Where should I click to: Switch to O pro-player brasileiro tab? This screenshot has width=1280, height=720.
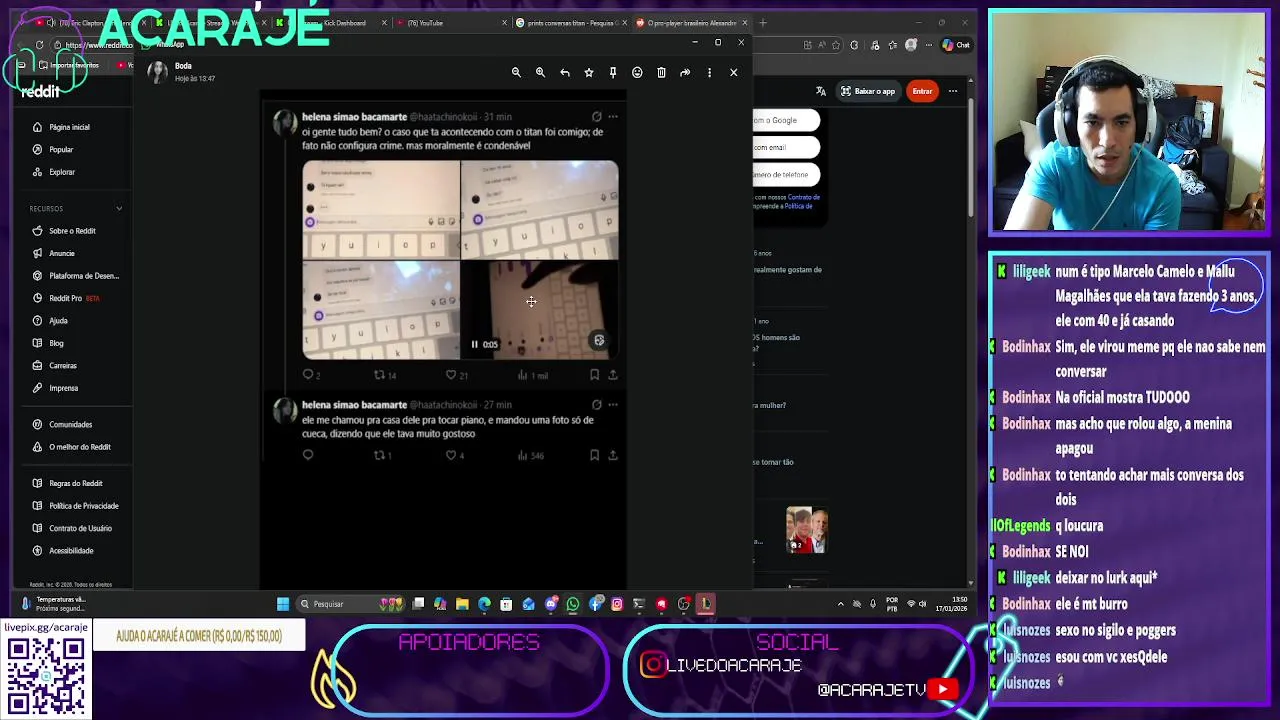pos(691,22)
